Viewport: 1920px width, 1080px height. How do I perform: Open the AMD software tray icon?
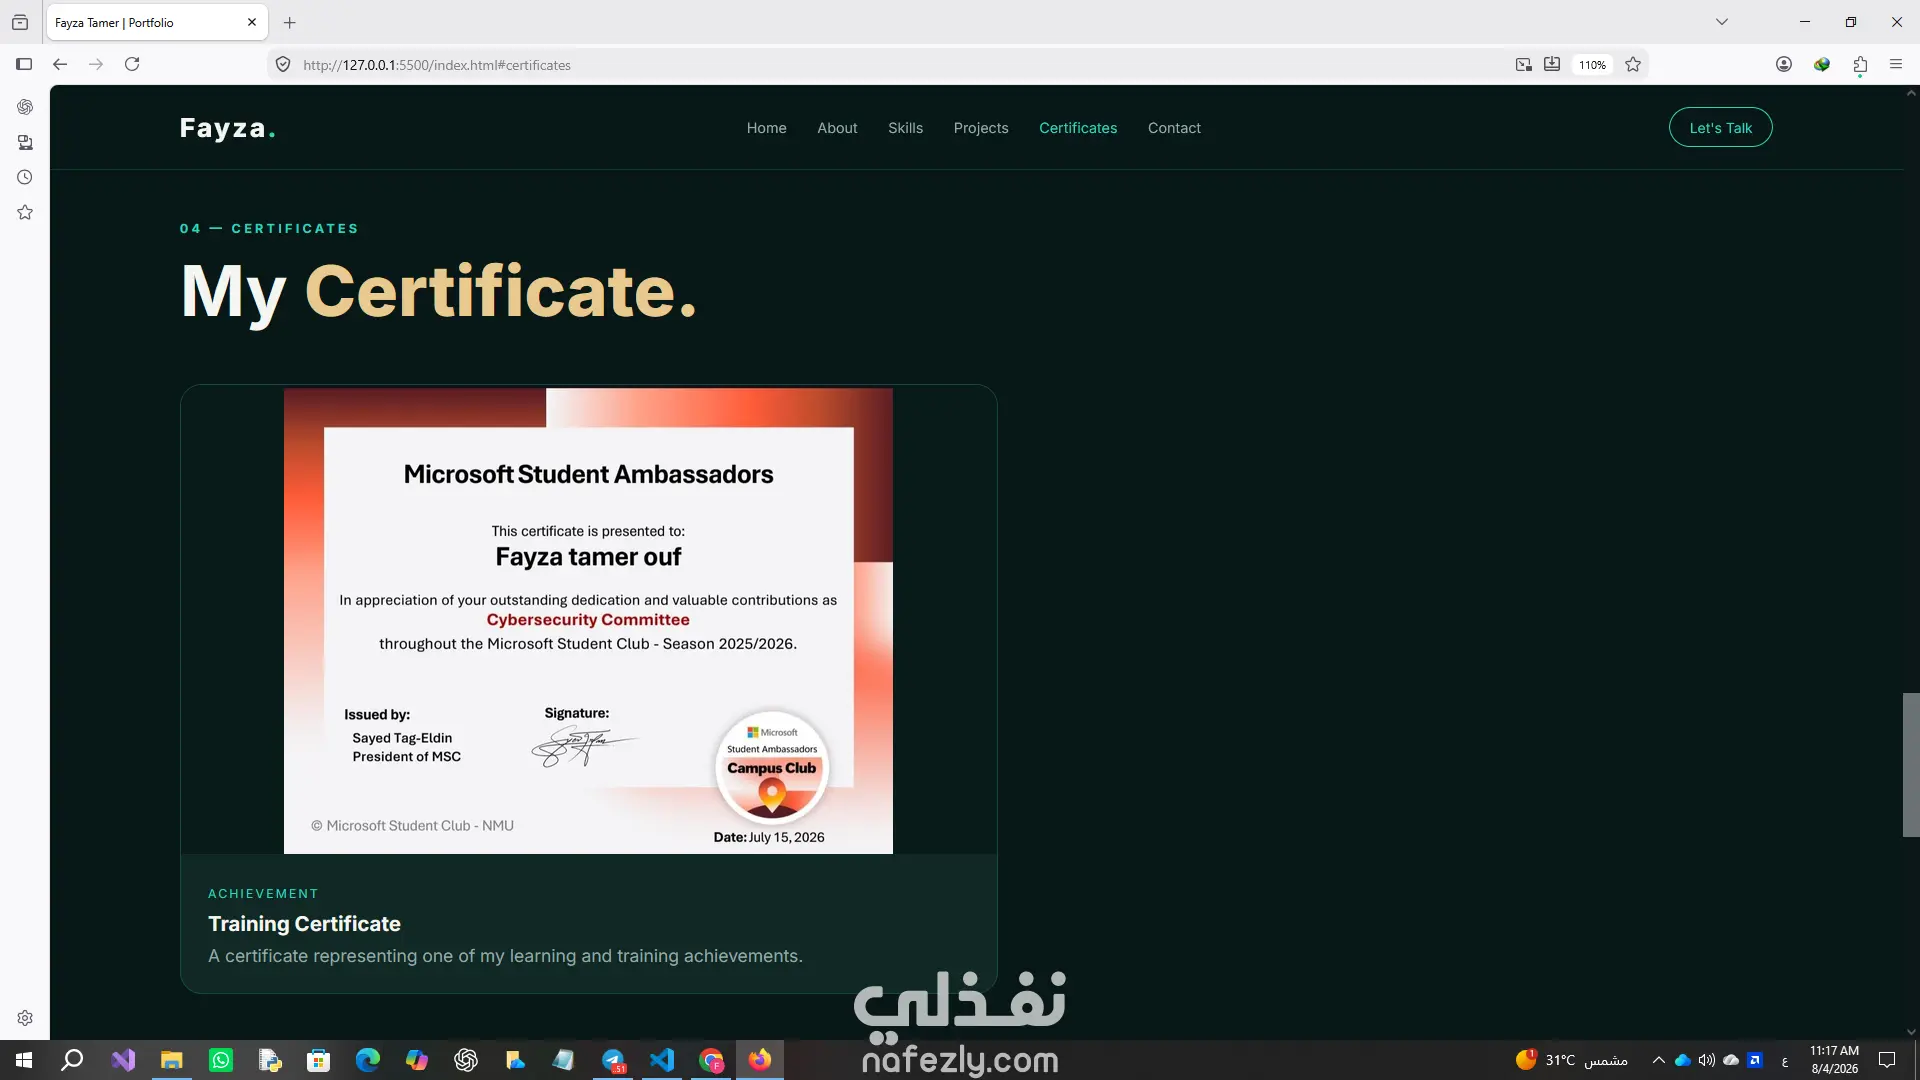coord(1755,1060)
